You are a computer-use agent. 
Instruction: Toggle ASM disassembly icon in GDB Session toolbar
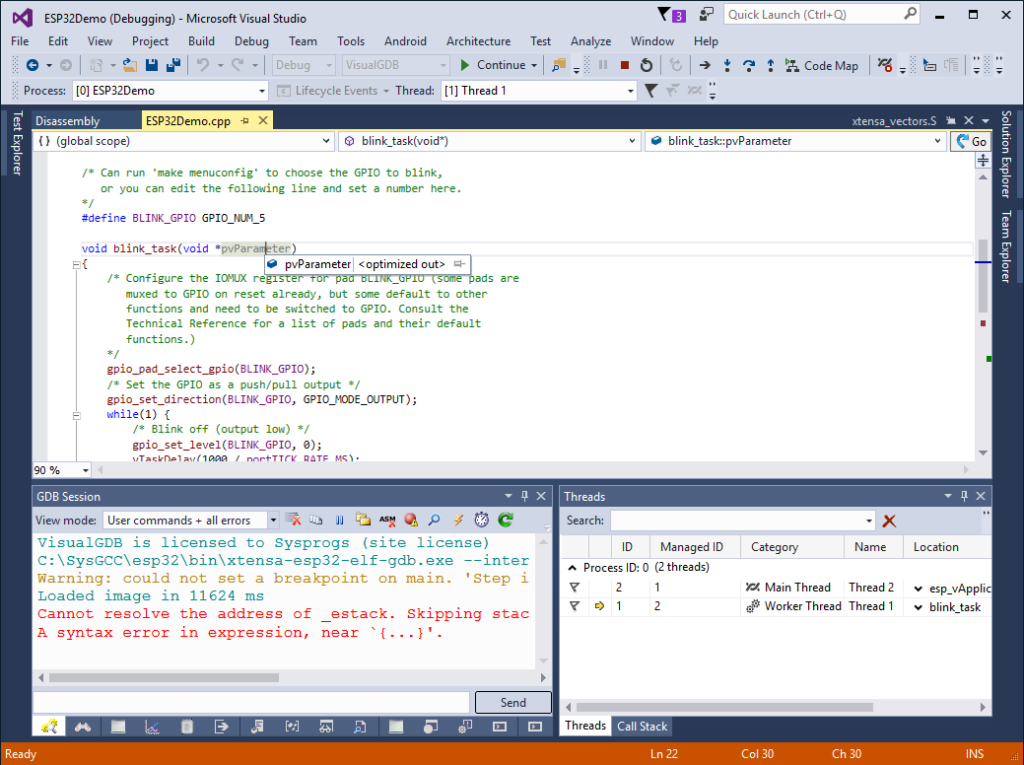tap(387, 519)
